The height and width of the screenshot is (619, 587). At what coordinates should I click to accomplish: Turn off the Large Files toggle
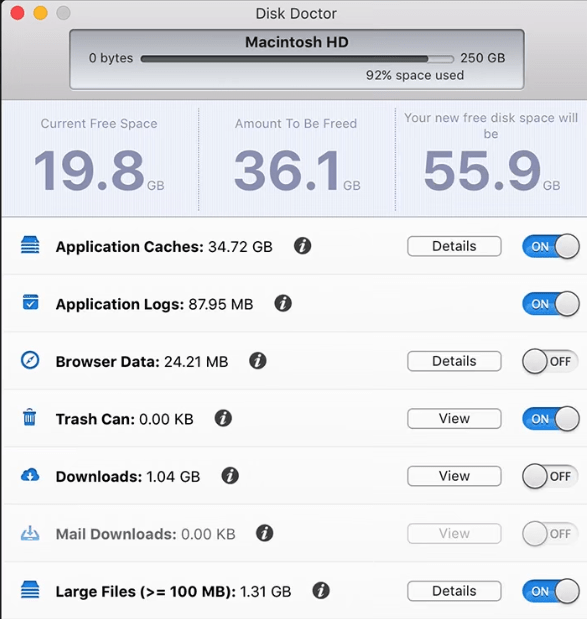point(551,591)
